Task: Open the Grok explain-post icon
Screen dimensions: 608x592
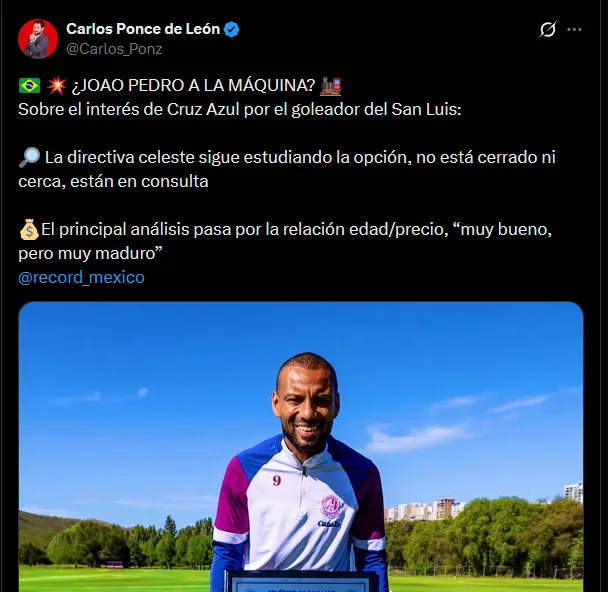Action: coord(547,30)
